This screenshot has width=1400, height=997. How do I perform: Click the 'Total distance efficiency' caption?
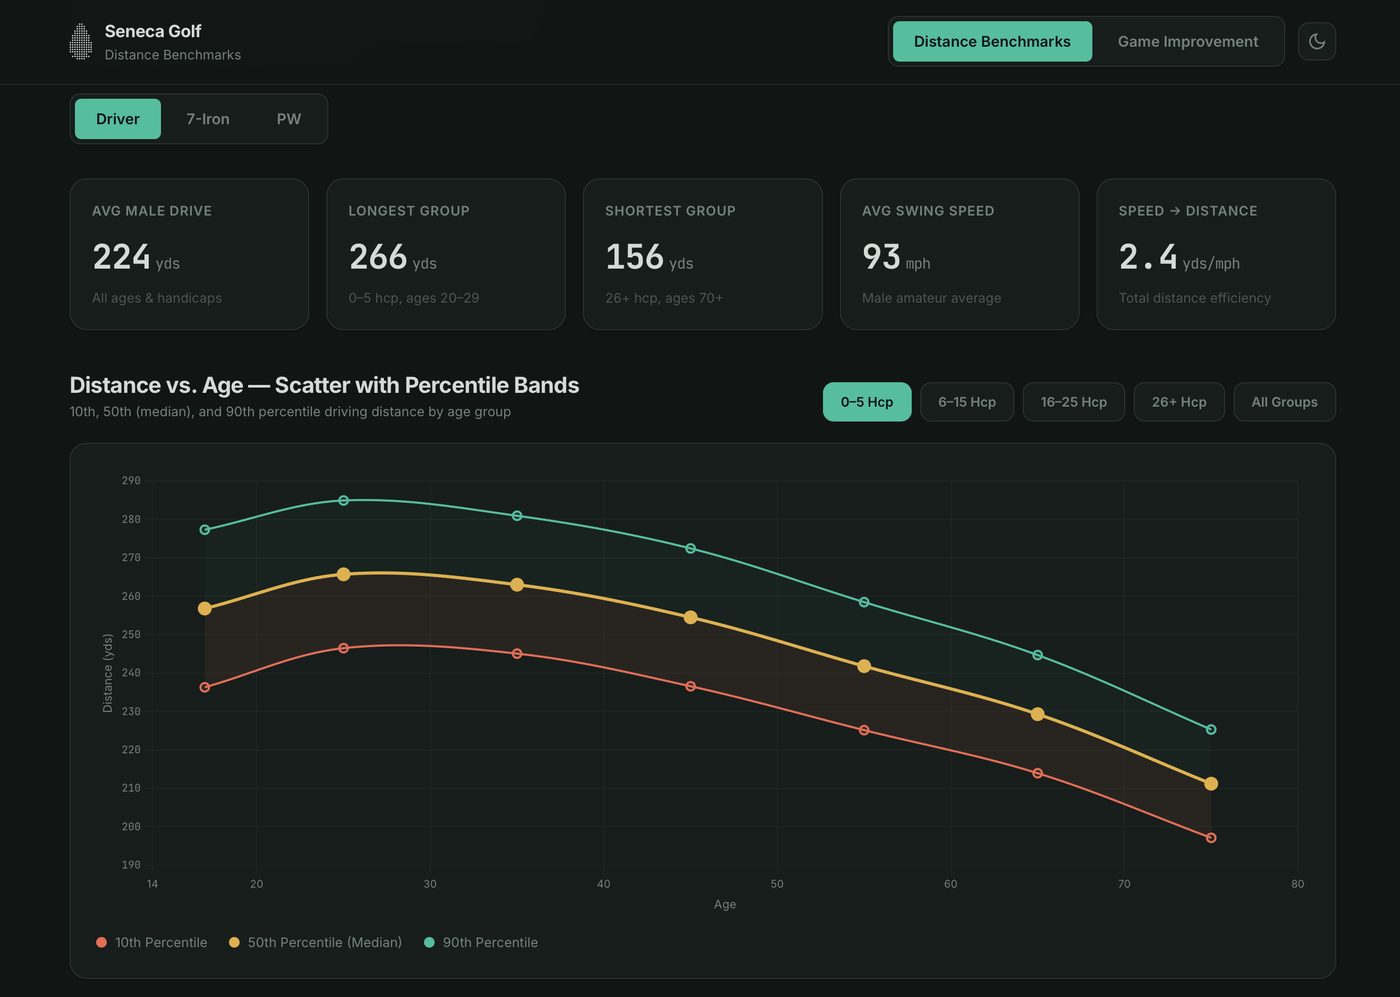(1195, 298)
